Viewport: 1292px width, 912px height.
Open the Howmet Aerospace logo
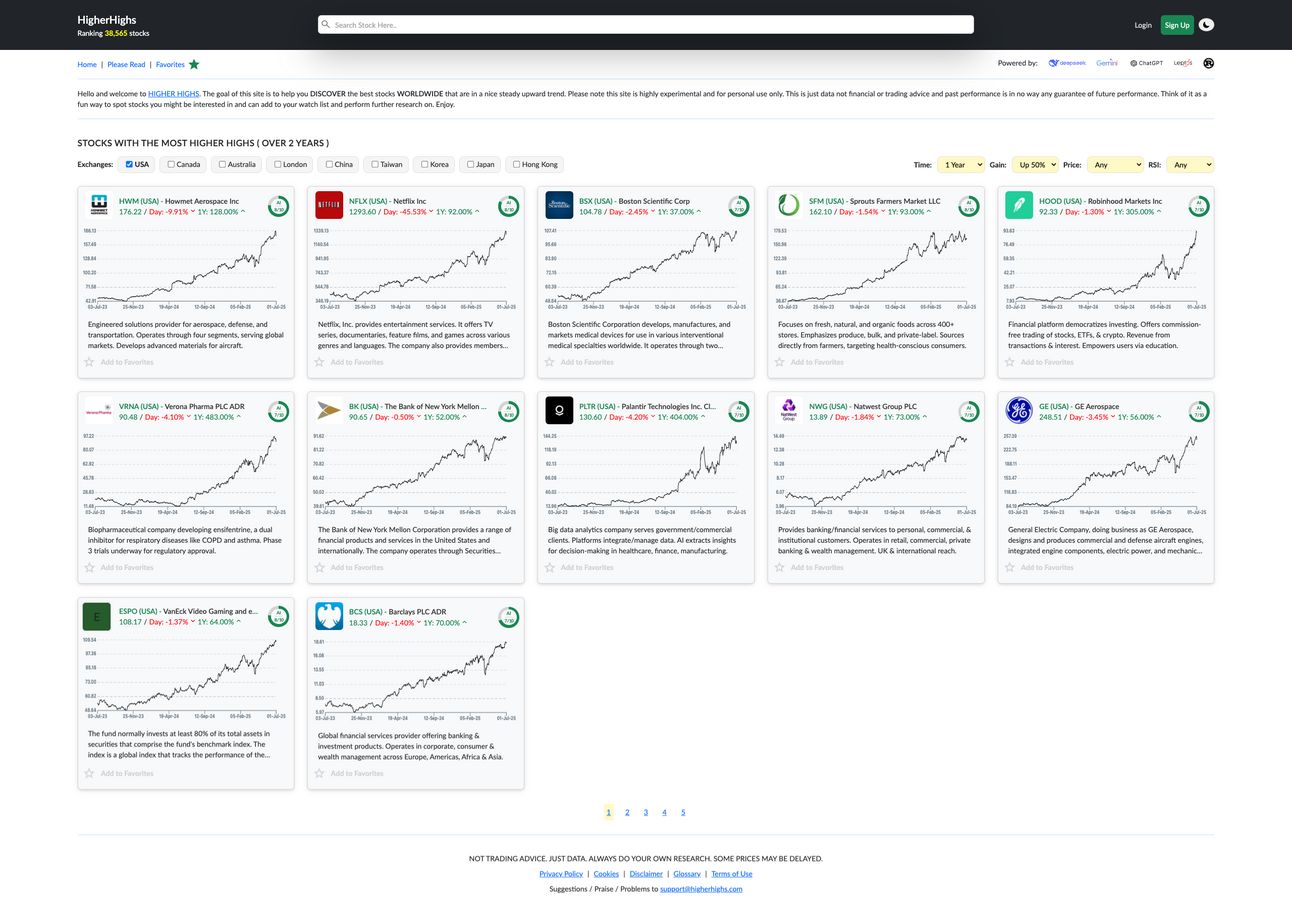[x=99, y=205]
